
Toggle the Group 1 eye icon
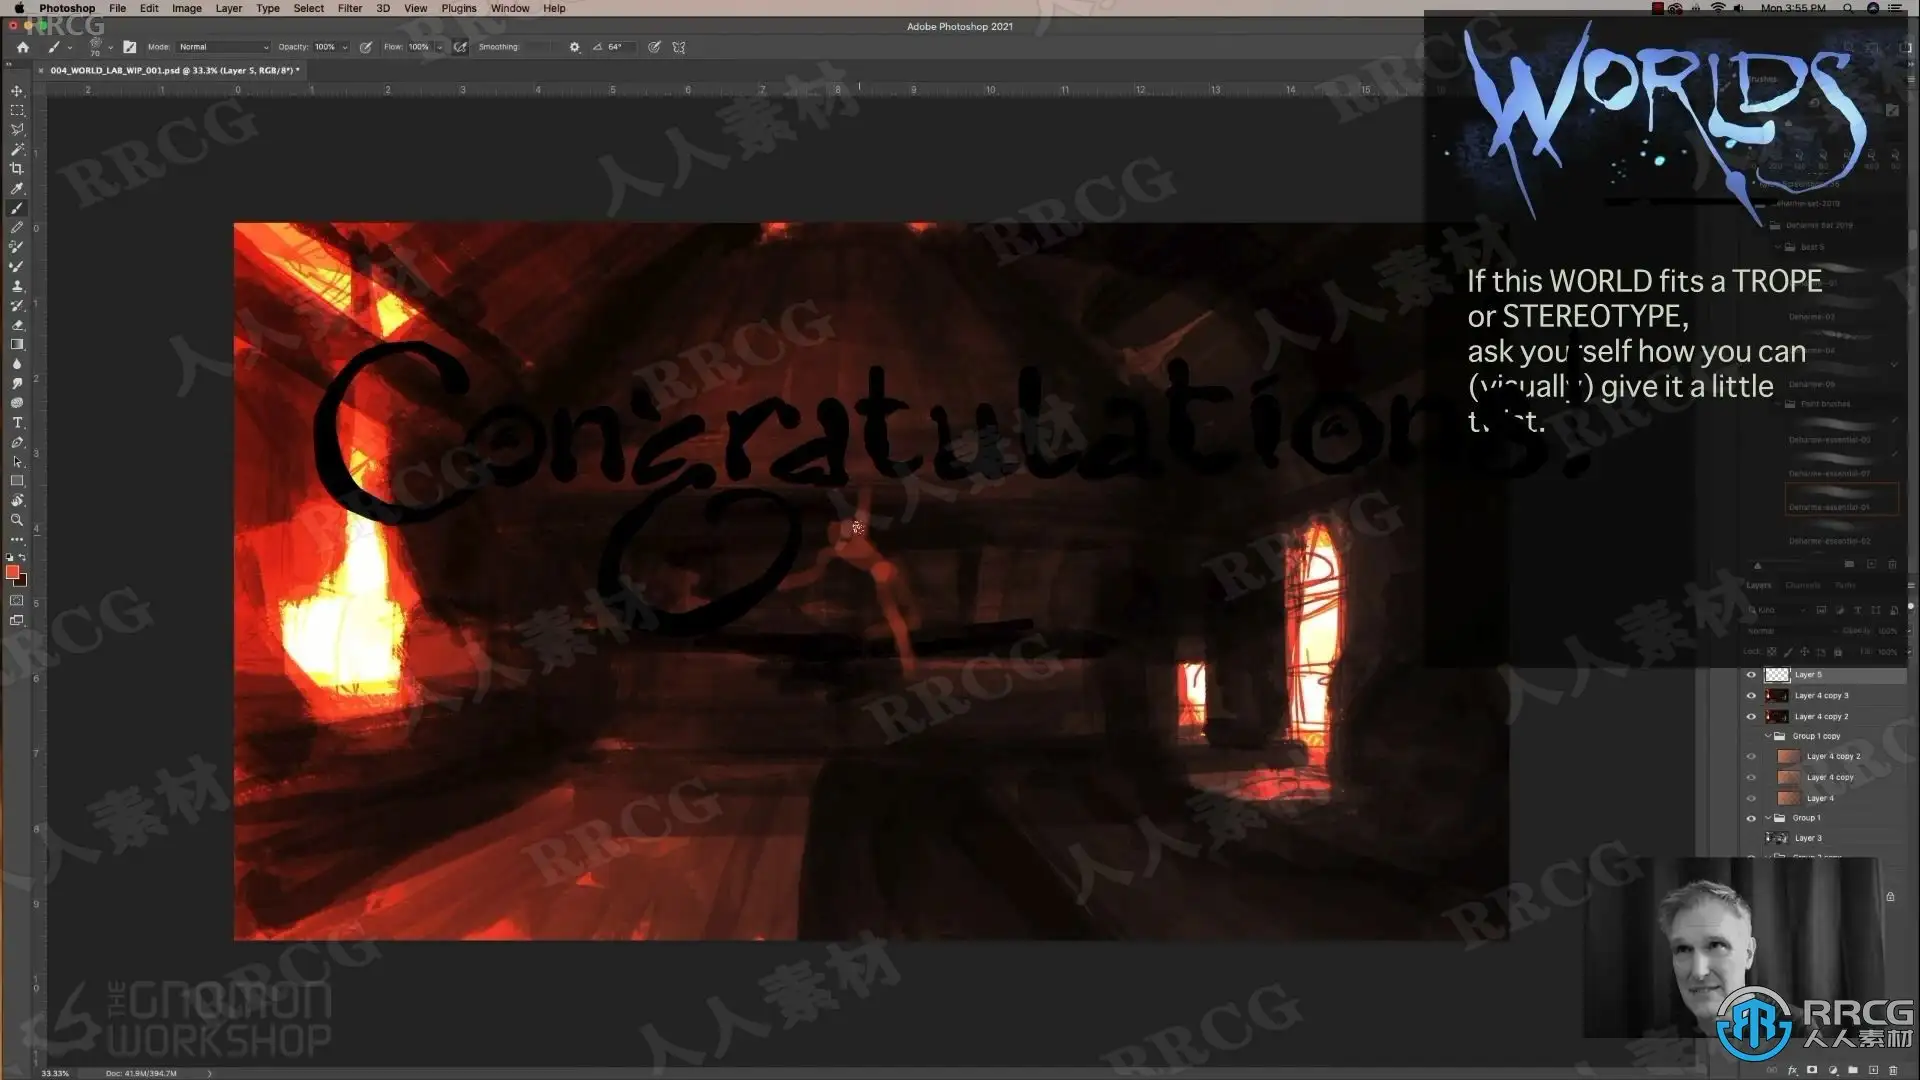coord(1751,818)
